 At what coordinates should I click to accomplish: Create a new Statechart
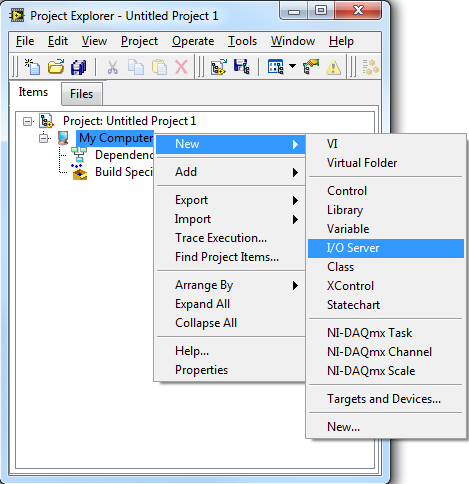(x=386, y=305)
